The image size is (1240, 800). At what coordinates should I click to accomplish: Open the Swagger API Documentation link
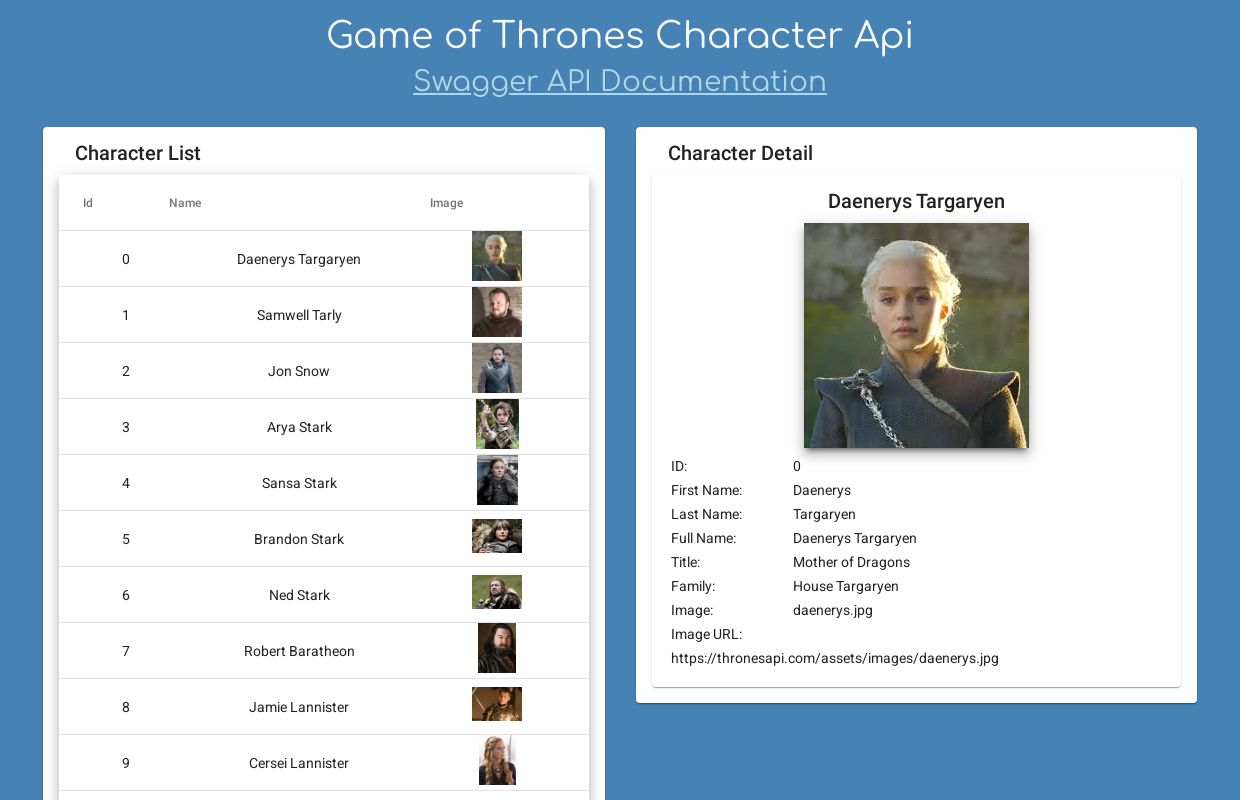click(x=620, y=81)
